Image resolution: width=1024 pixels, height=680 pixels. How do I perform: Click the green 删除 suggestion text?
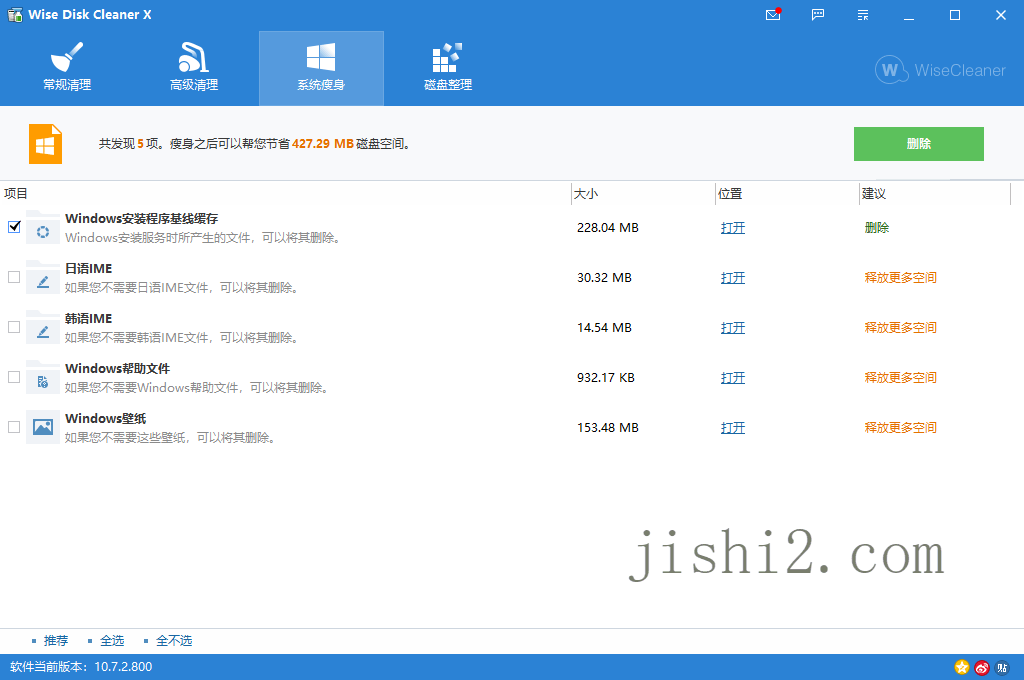877,228
